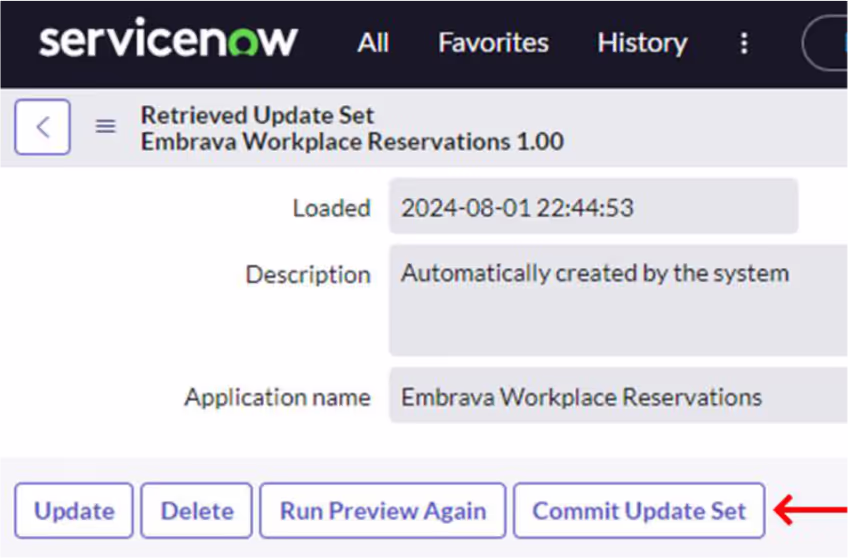Click the Description label
This screenshot has height=558, width=848.
(x=308, y=275)
